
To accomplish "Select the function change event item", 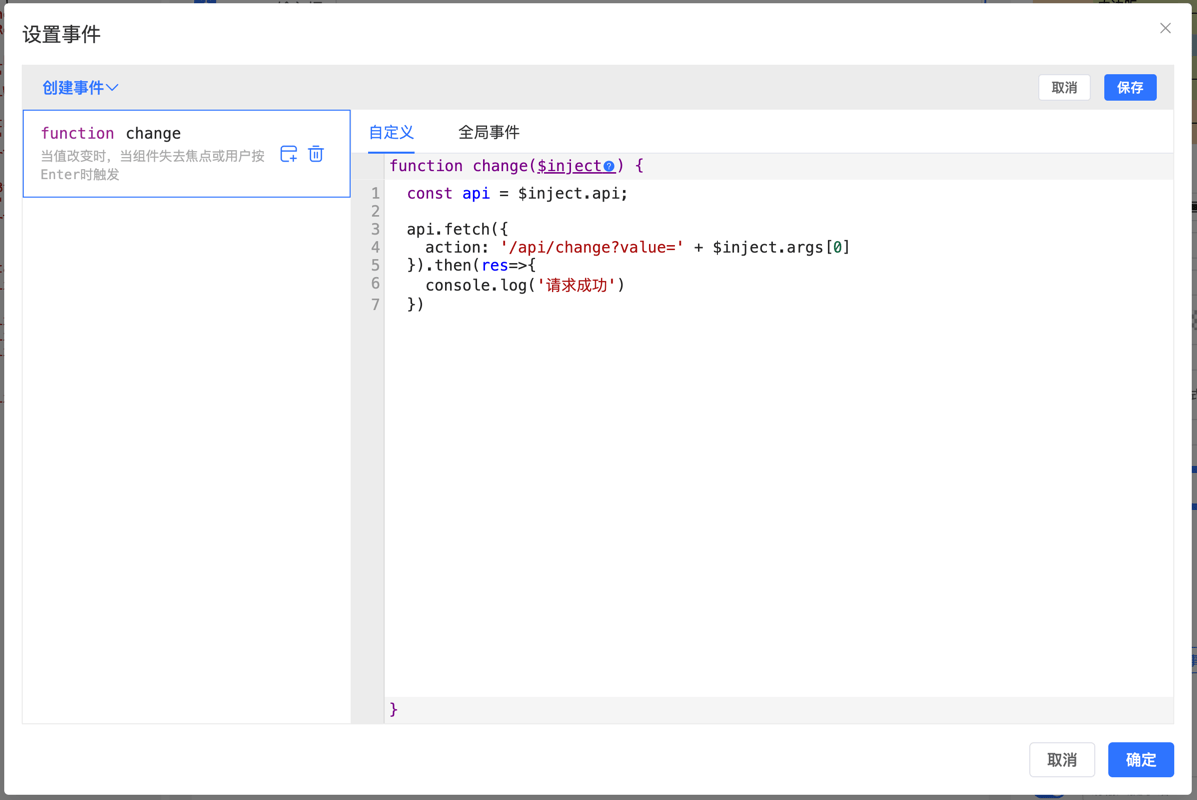I will click(x=186, y=153).
